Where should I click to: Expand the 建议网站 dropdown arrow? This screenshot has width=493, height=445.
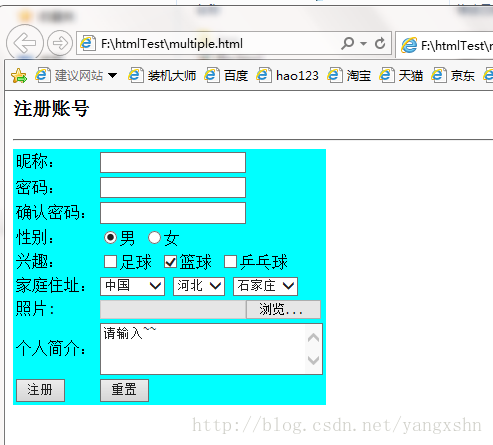point(112,76)
